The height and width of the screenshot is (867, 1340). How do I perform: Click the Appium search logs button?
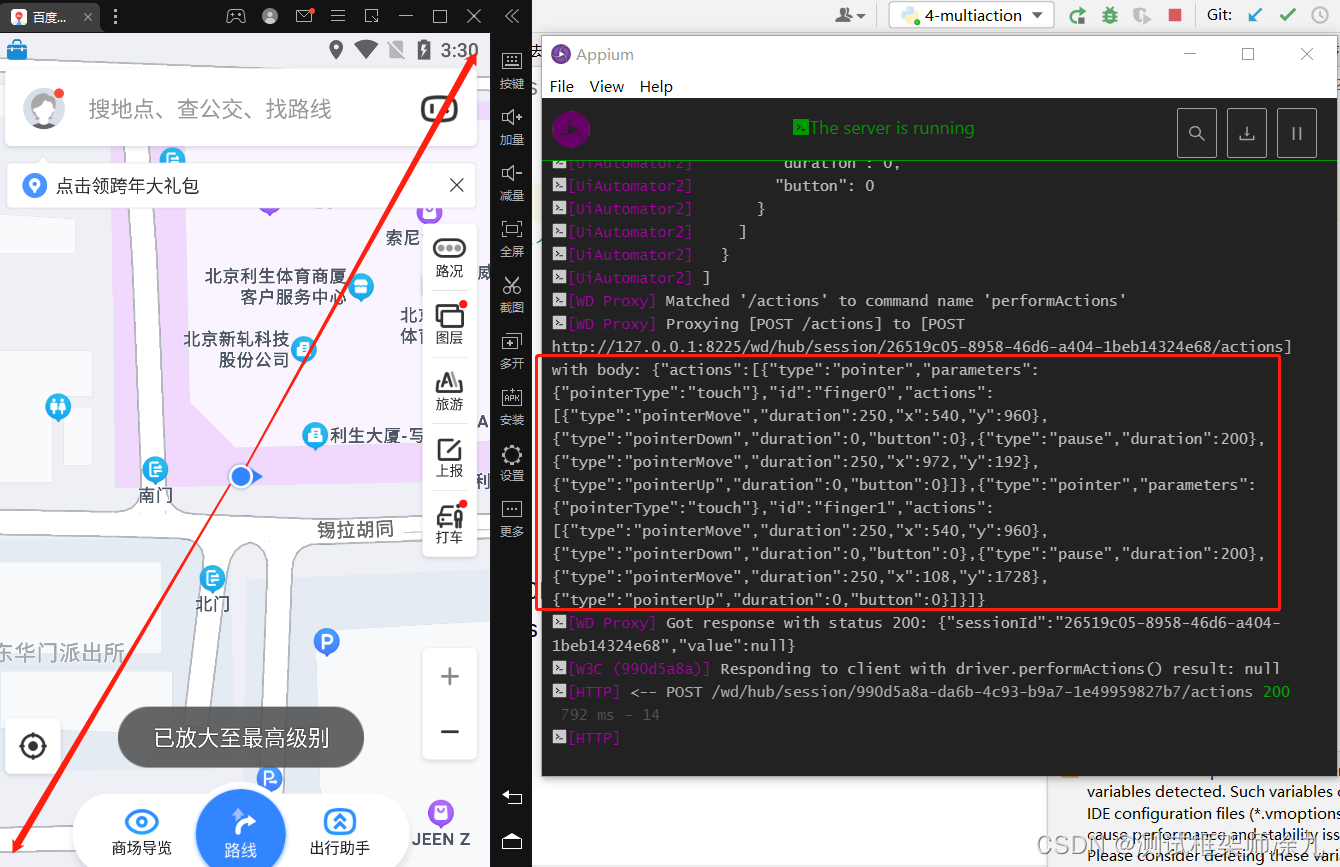coord(1197,133)
